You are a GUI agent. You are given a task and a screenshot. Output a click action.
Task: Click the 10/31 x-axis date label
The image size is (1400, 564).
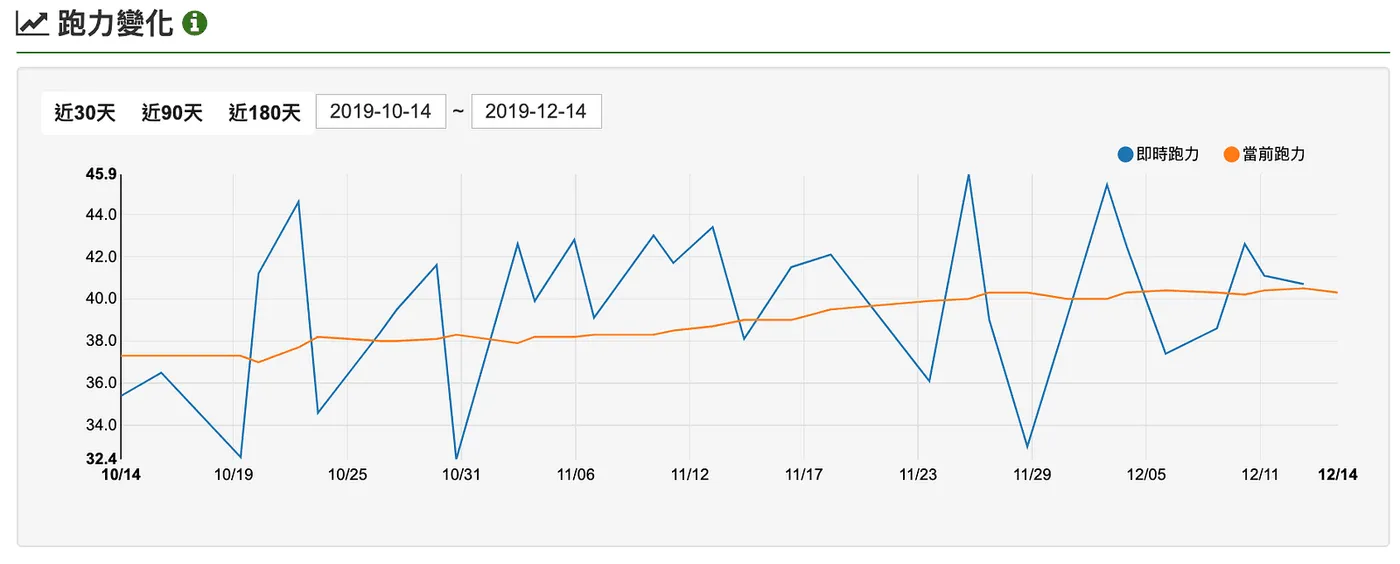(461, 475)
